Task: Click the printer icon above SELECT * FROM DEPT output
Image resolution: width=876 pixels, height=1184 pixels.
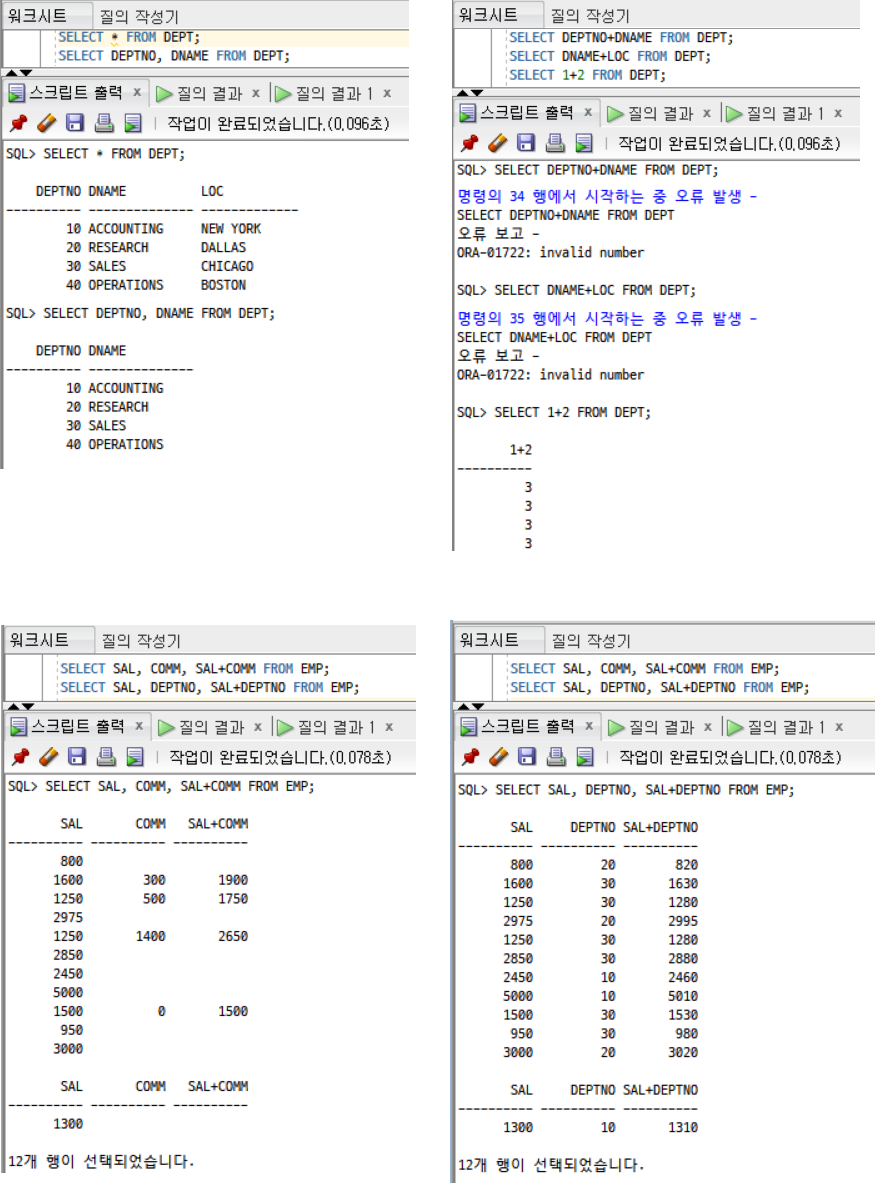Action: click(x=104, y=123)
